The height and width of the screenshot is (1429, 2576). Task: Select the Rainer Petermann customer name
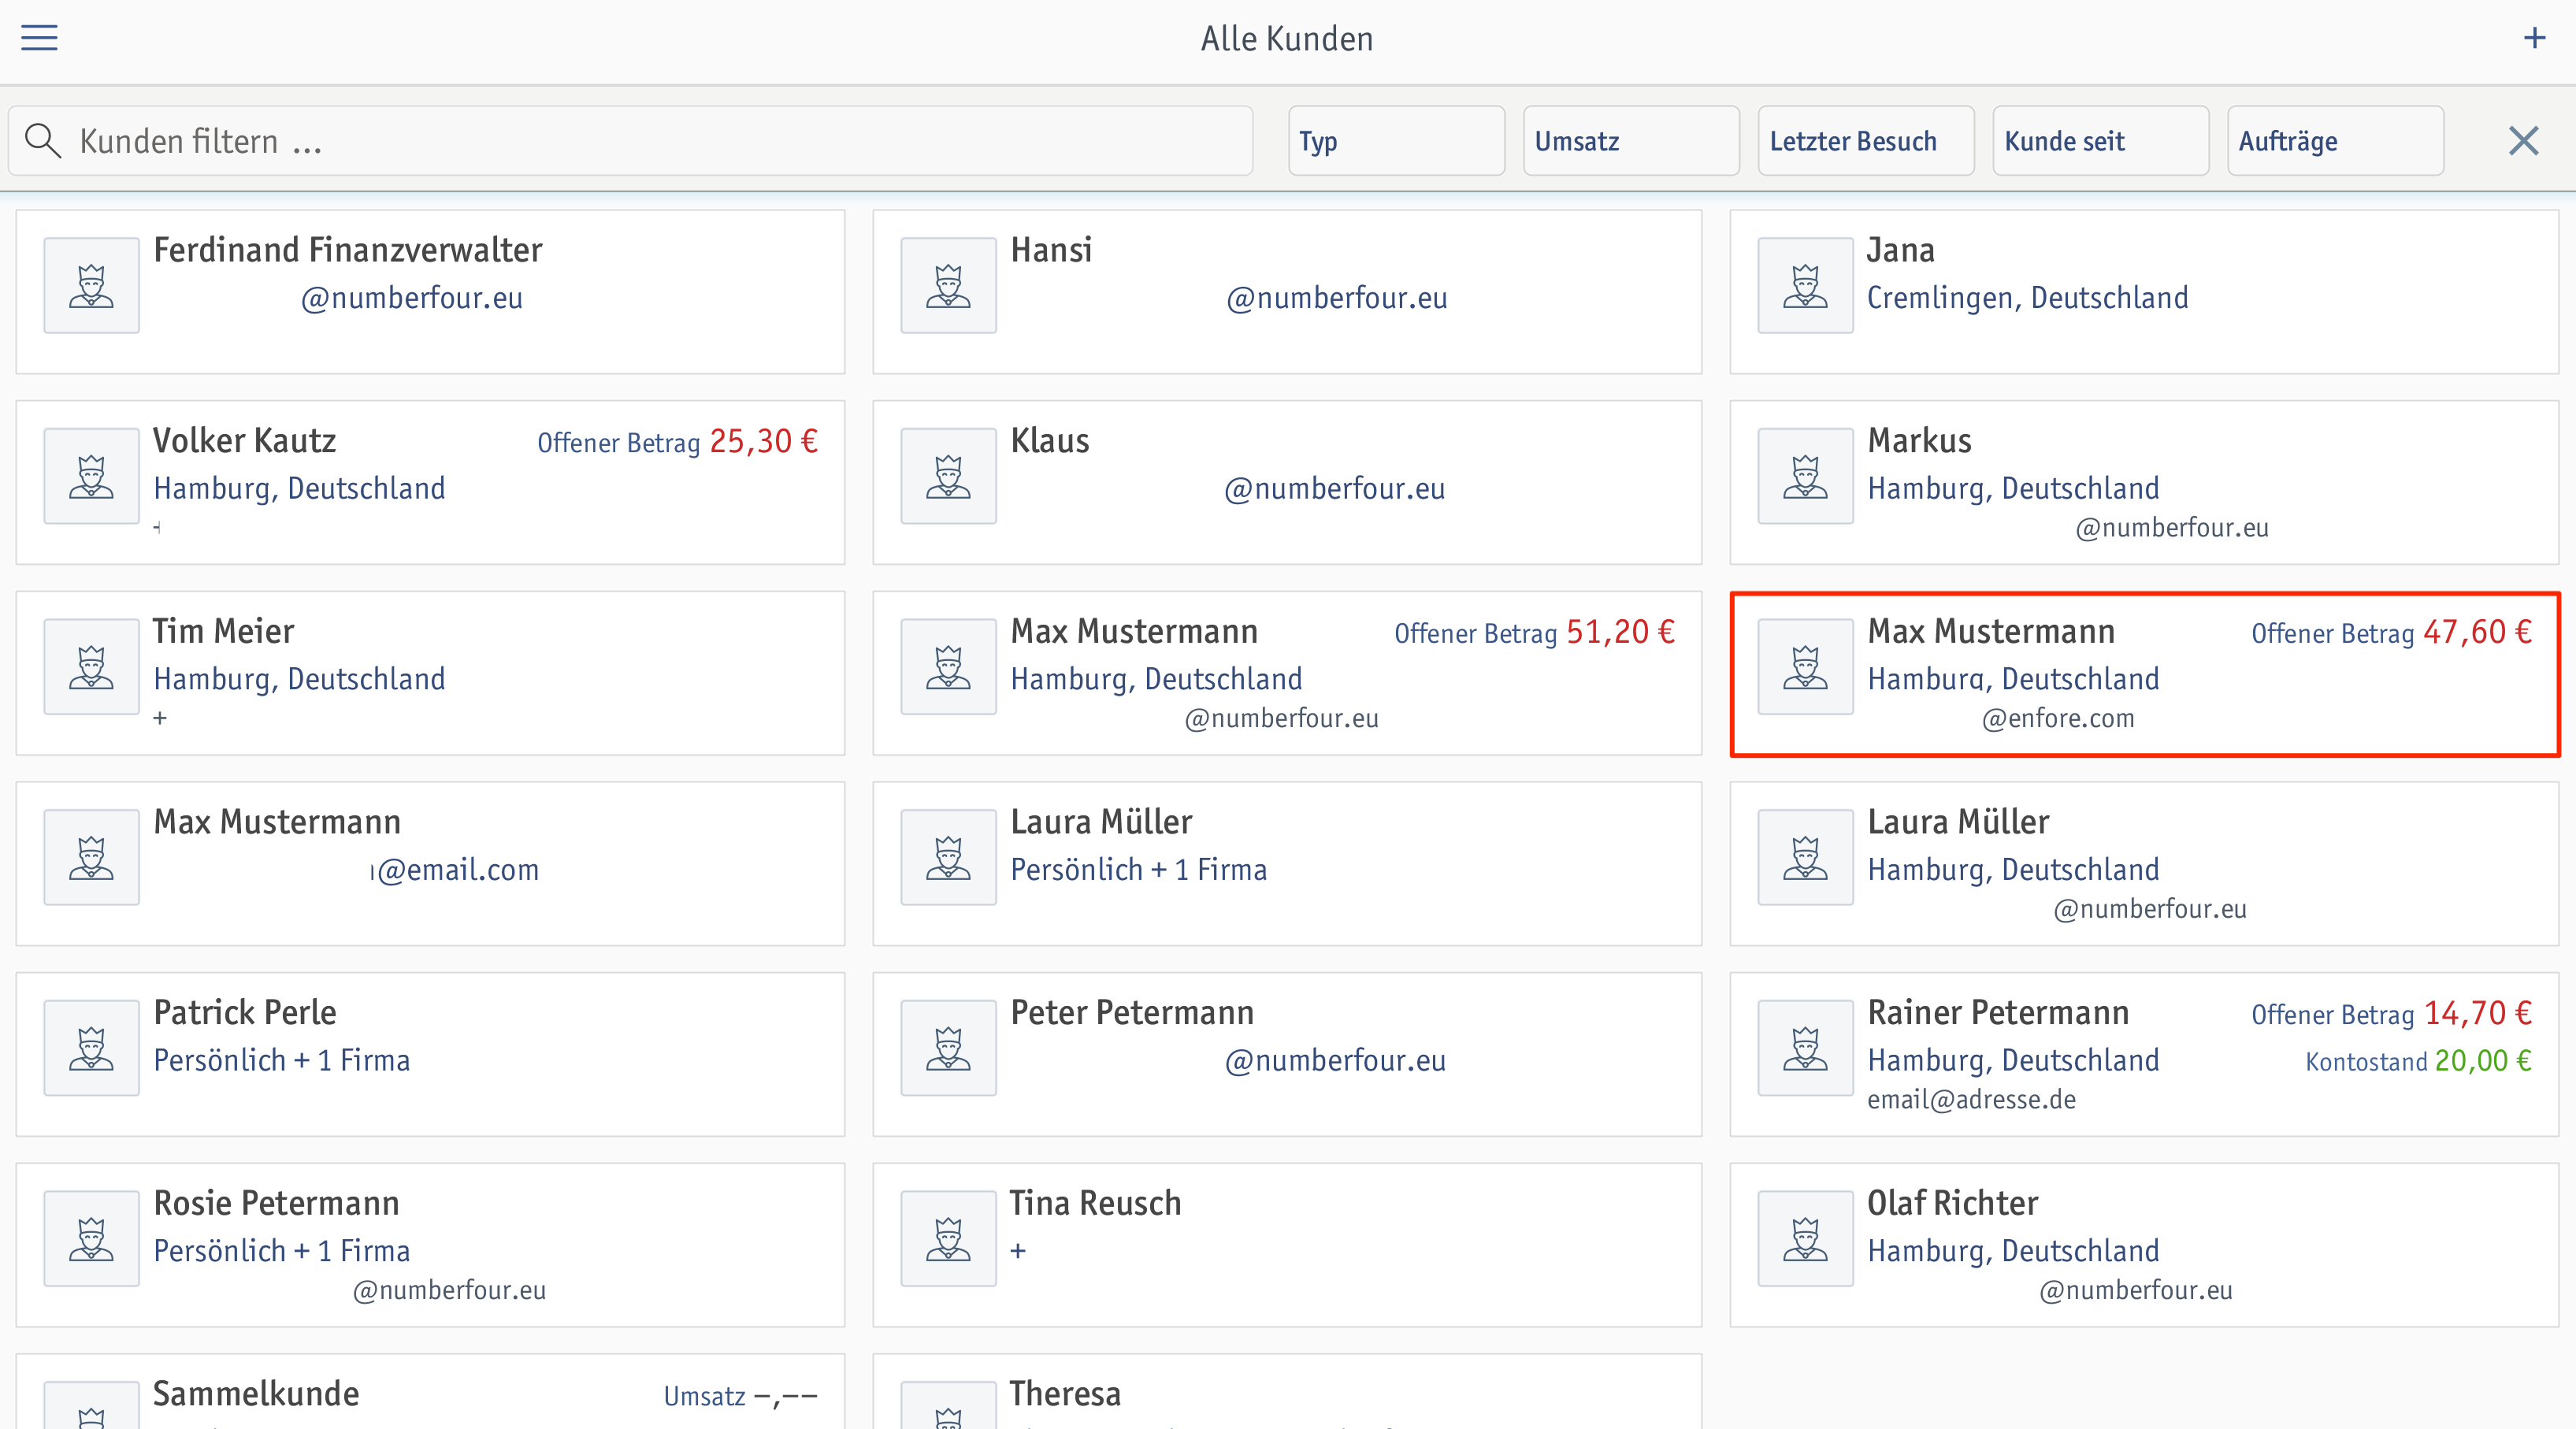pyautogui.click(x=1998, y=1012)
